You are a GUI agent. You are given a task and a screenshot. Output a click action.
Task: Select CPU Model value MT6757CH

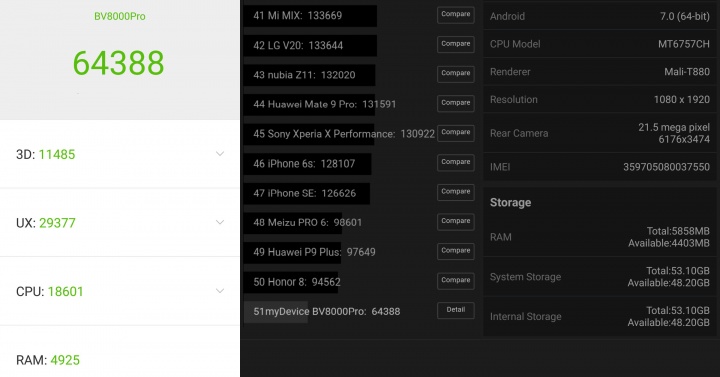pyautogui.click(x=684, y=44)
